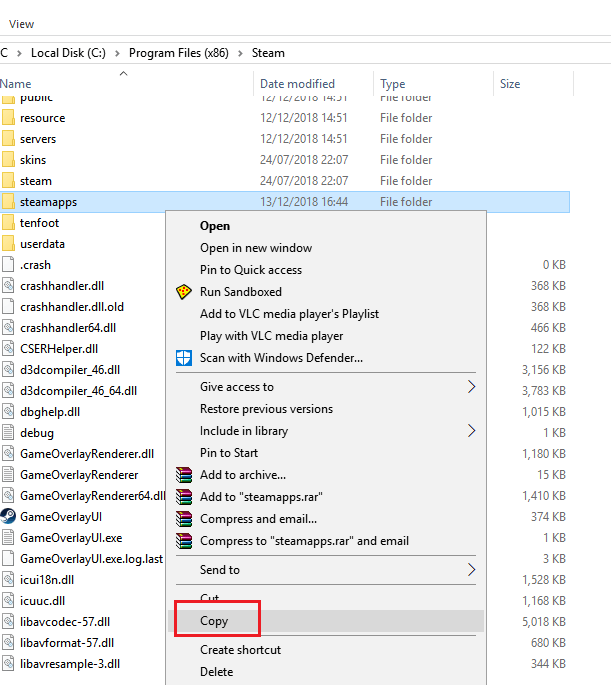The width and height of the screenshot is (611, 685).
Task: Sort files by Date modified column
Action: [x=297, y=84]
